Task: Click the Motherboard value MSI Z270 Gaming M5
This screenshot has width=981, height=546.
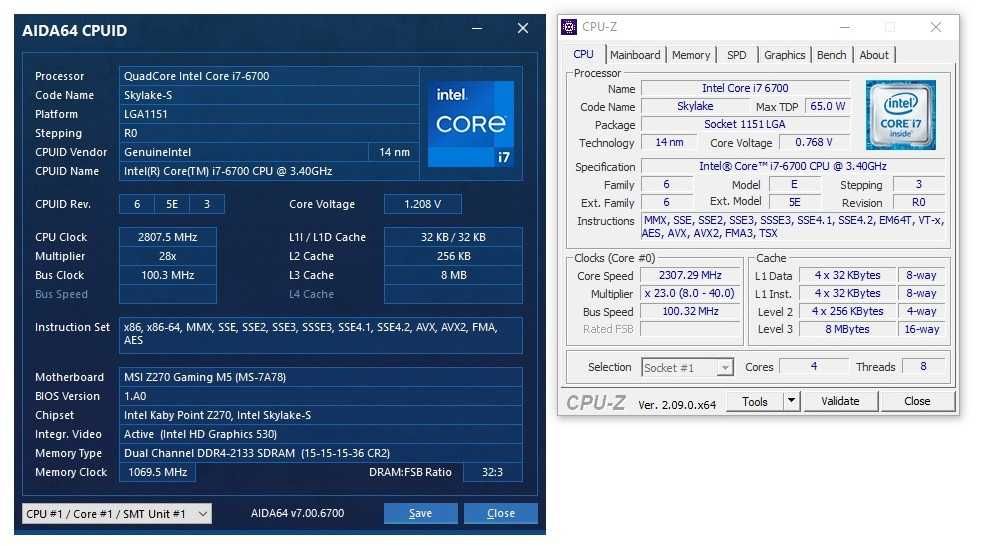Action: tap(320, 377)
